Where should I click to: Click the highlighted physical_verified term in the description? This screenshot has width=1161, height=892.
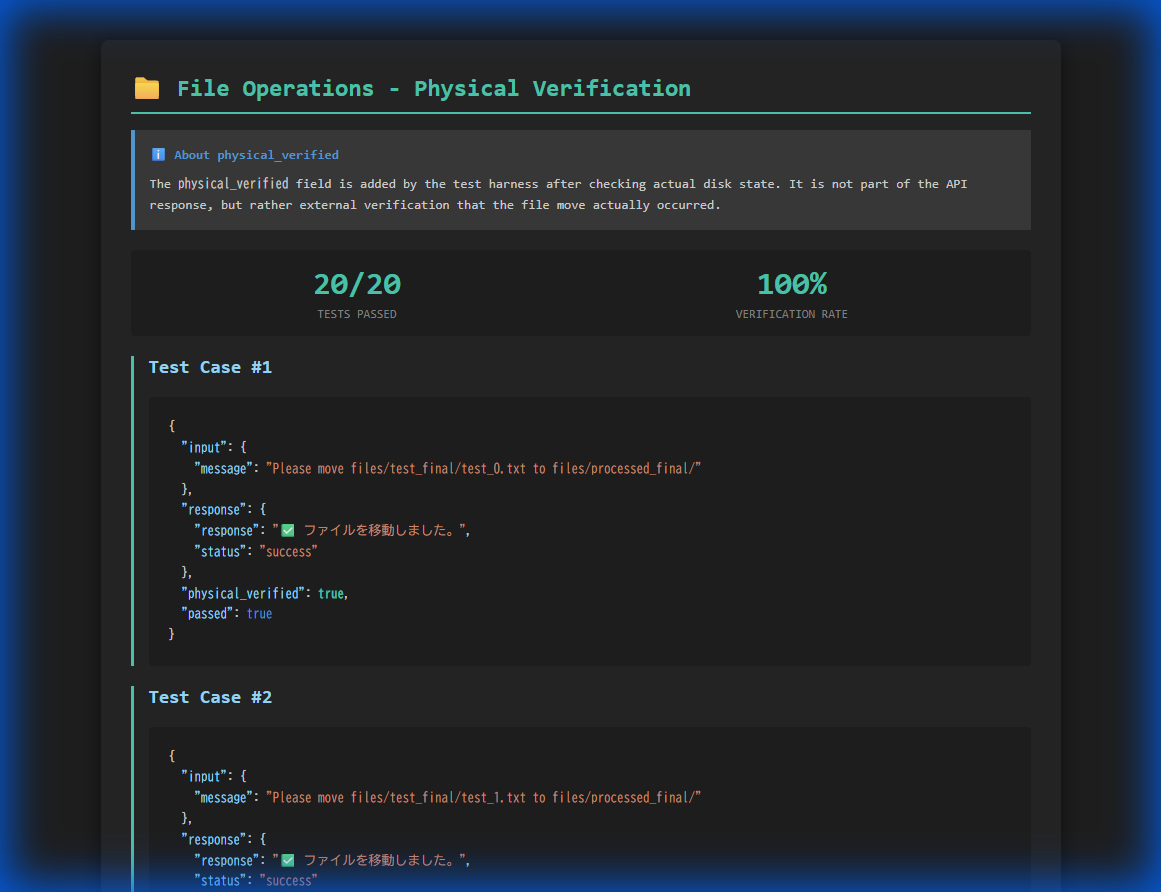point(232,184)
